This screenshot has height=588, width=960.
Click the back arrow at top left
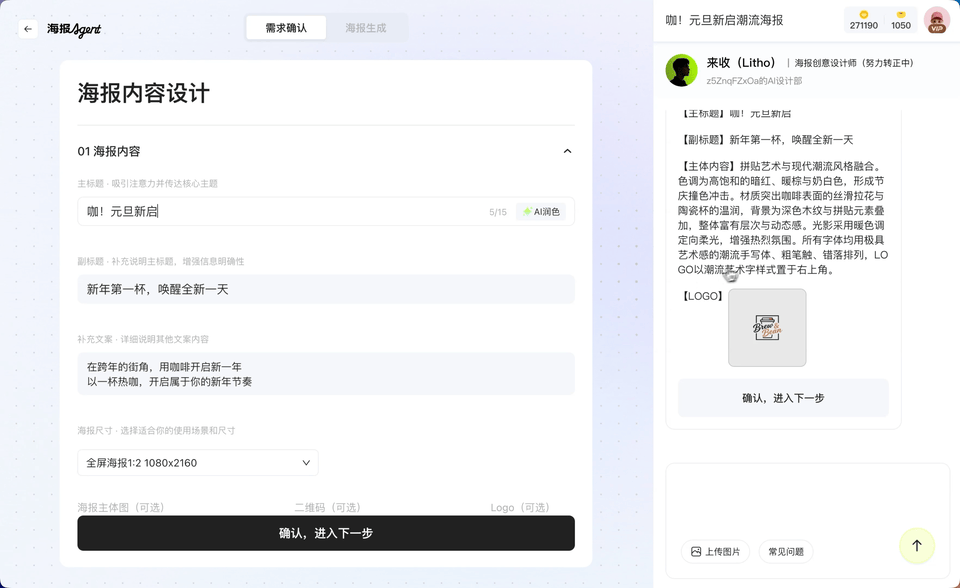tap(27, 28)
